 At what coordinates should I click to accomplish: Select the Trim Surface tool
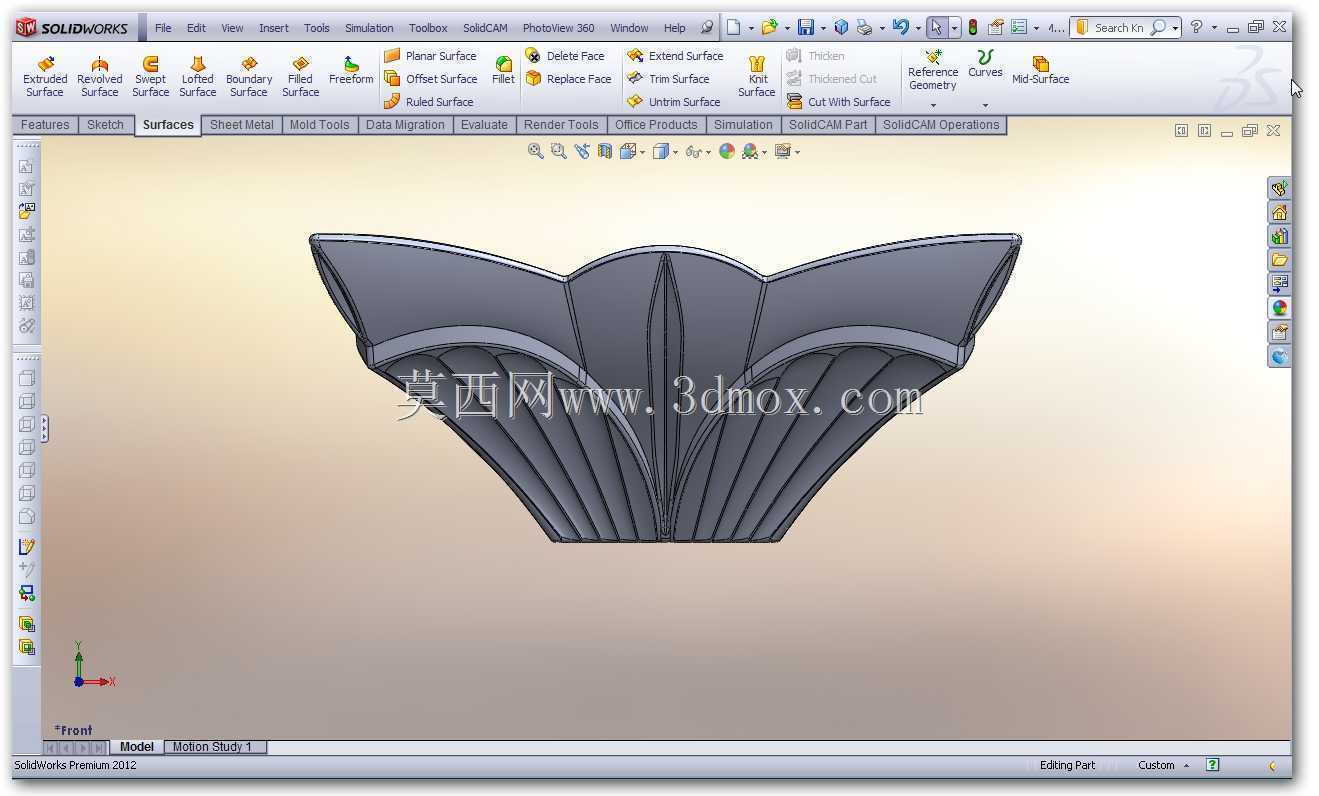click(668, 79)
